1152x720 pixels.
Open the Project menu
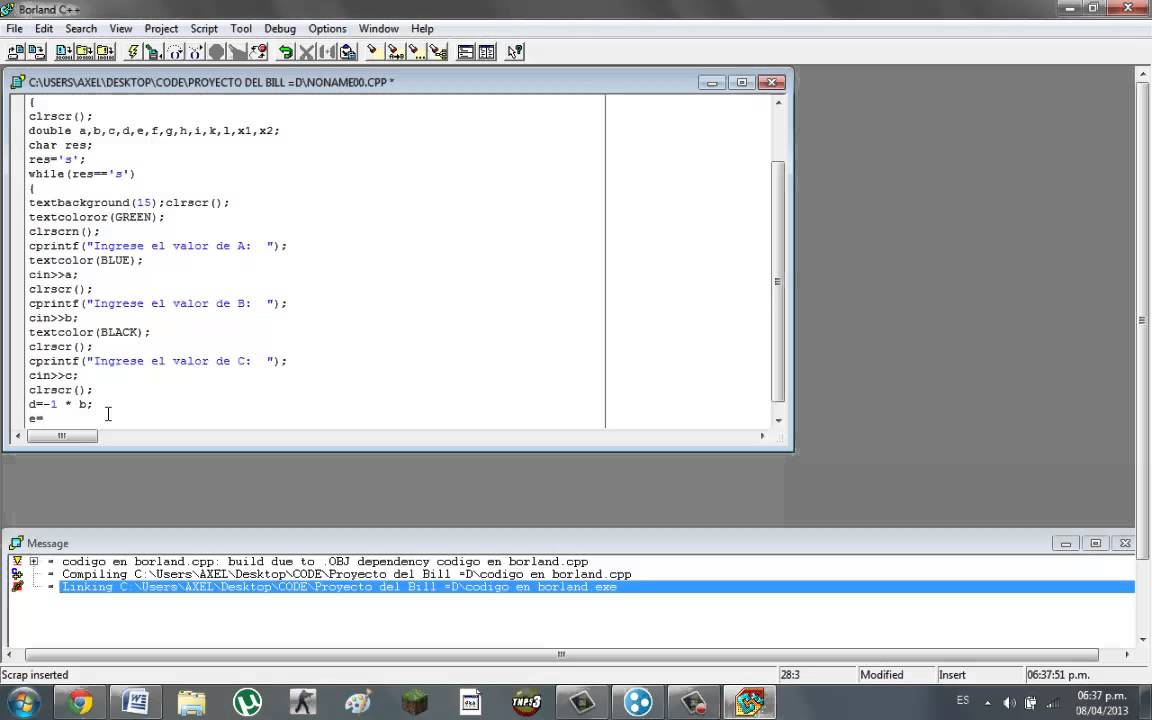[161, 29]
